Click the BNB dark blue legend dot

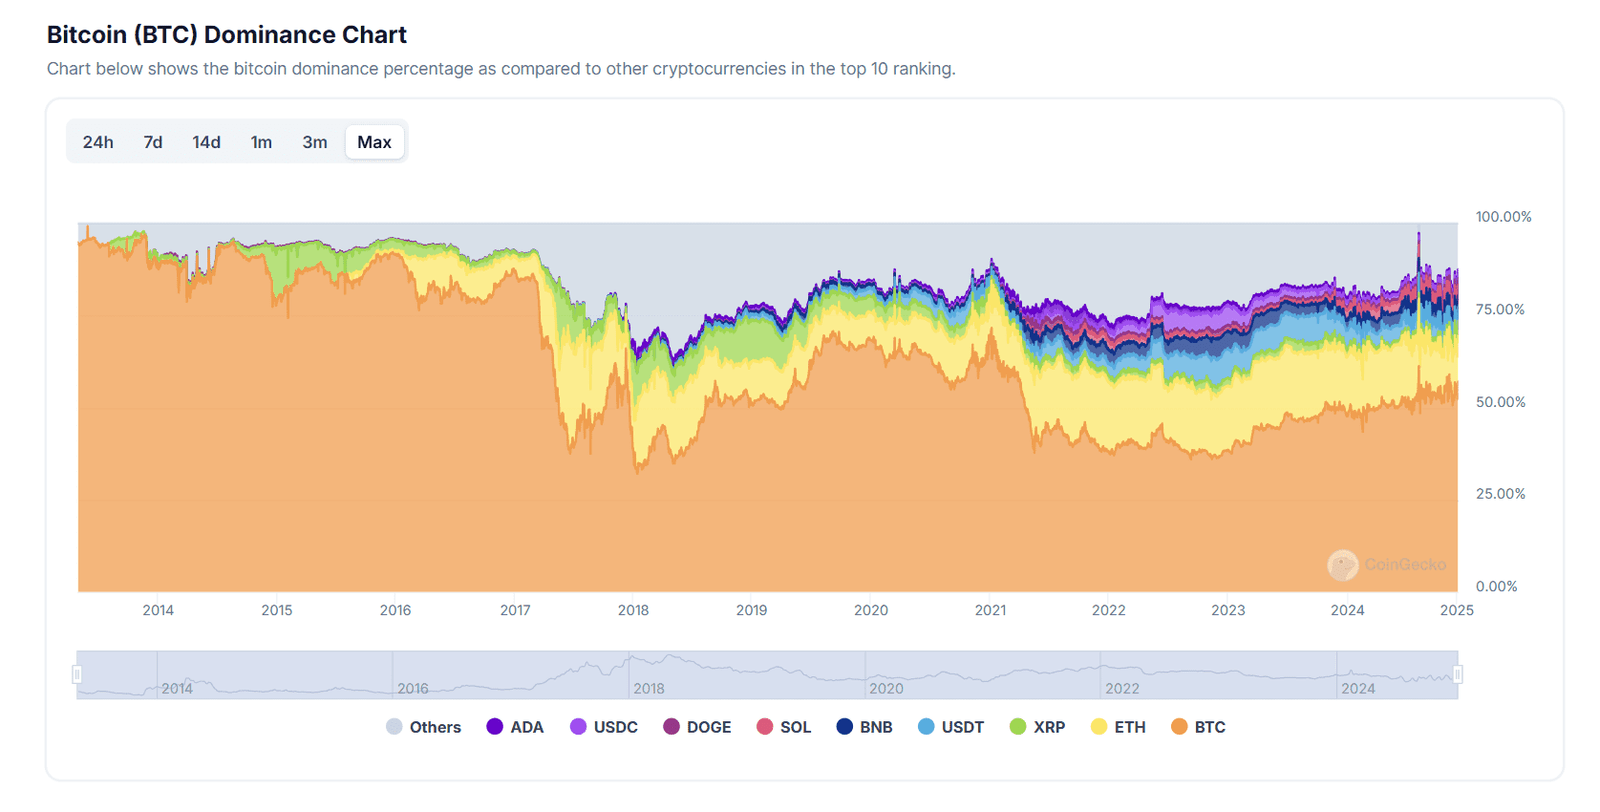point(843,726)
